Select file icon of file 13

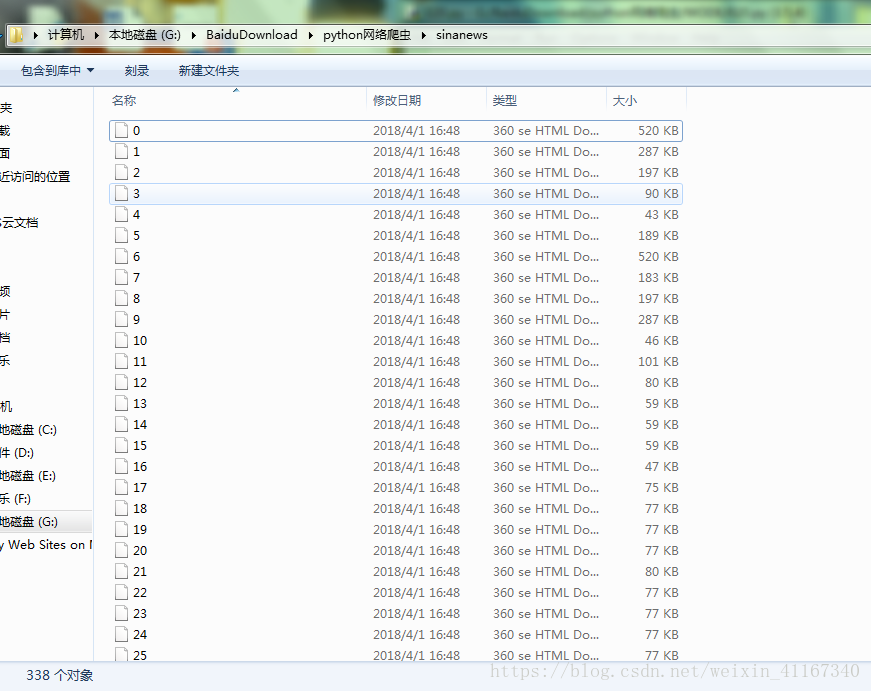[121, 404]
